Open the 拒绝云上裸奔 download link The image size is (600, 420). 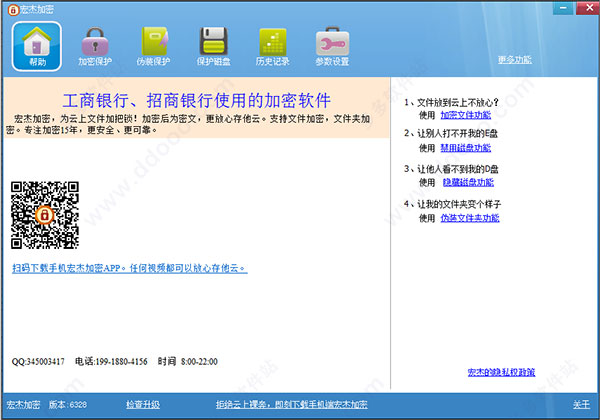[292, 404]
